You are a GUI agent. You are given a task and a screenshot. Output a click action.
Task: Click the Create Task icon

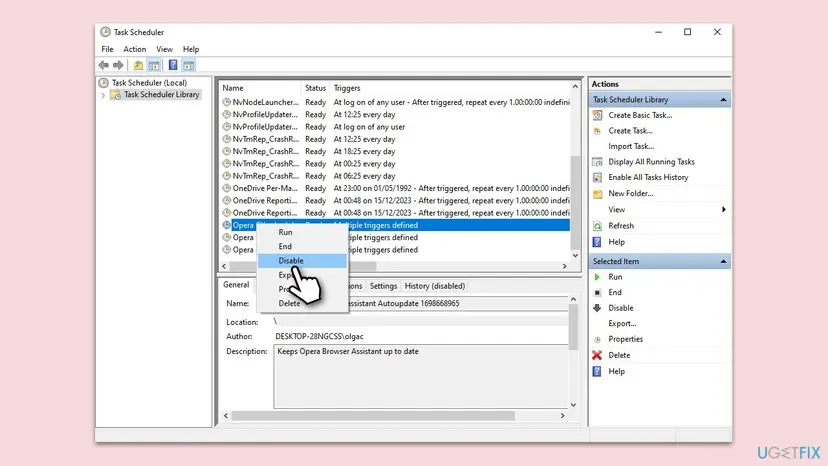tap(597, 131)
